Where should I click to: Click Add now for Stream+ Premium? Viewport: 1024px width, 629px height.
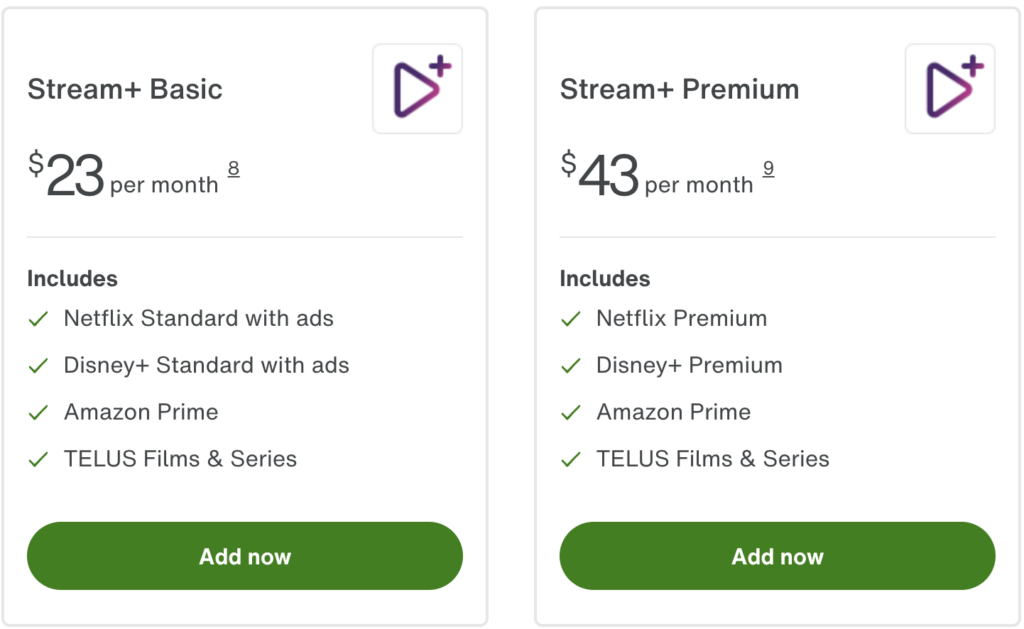tap(777, 556)
